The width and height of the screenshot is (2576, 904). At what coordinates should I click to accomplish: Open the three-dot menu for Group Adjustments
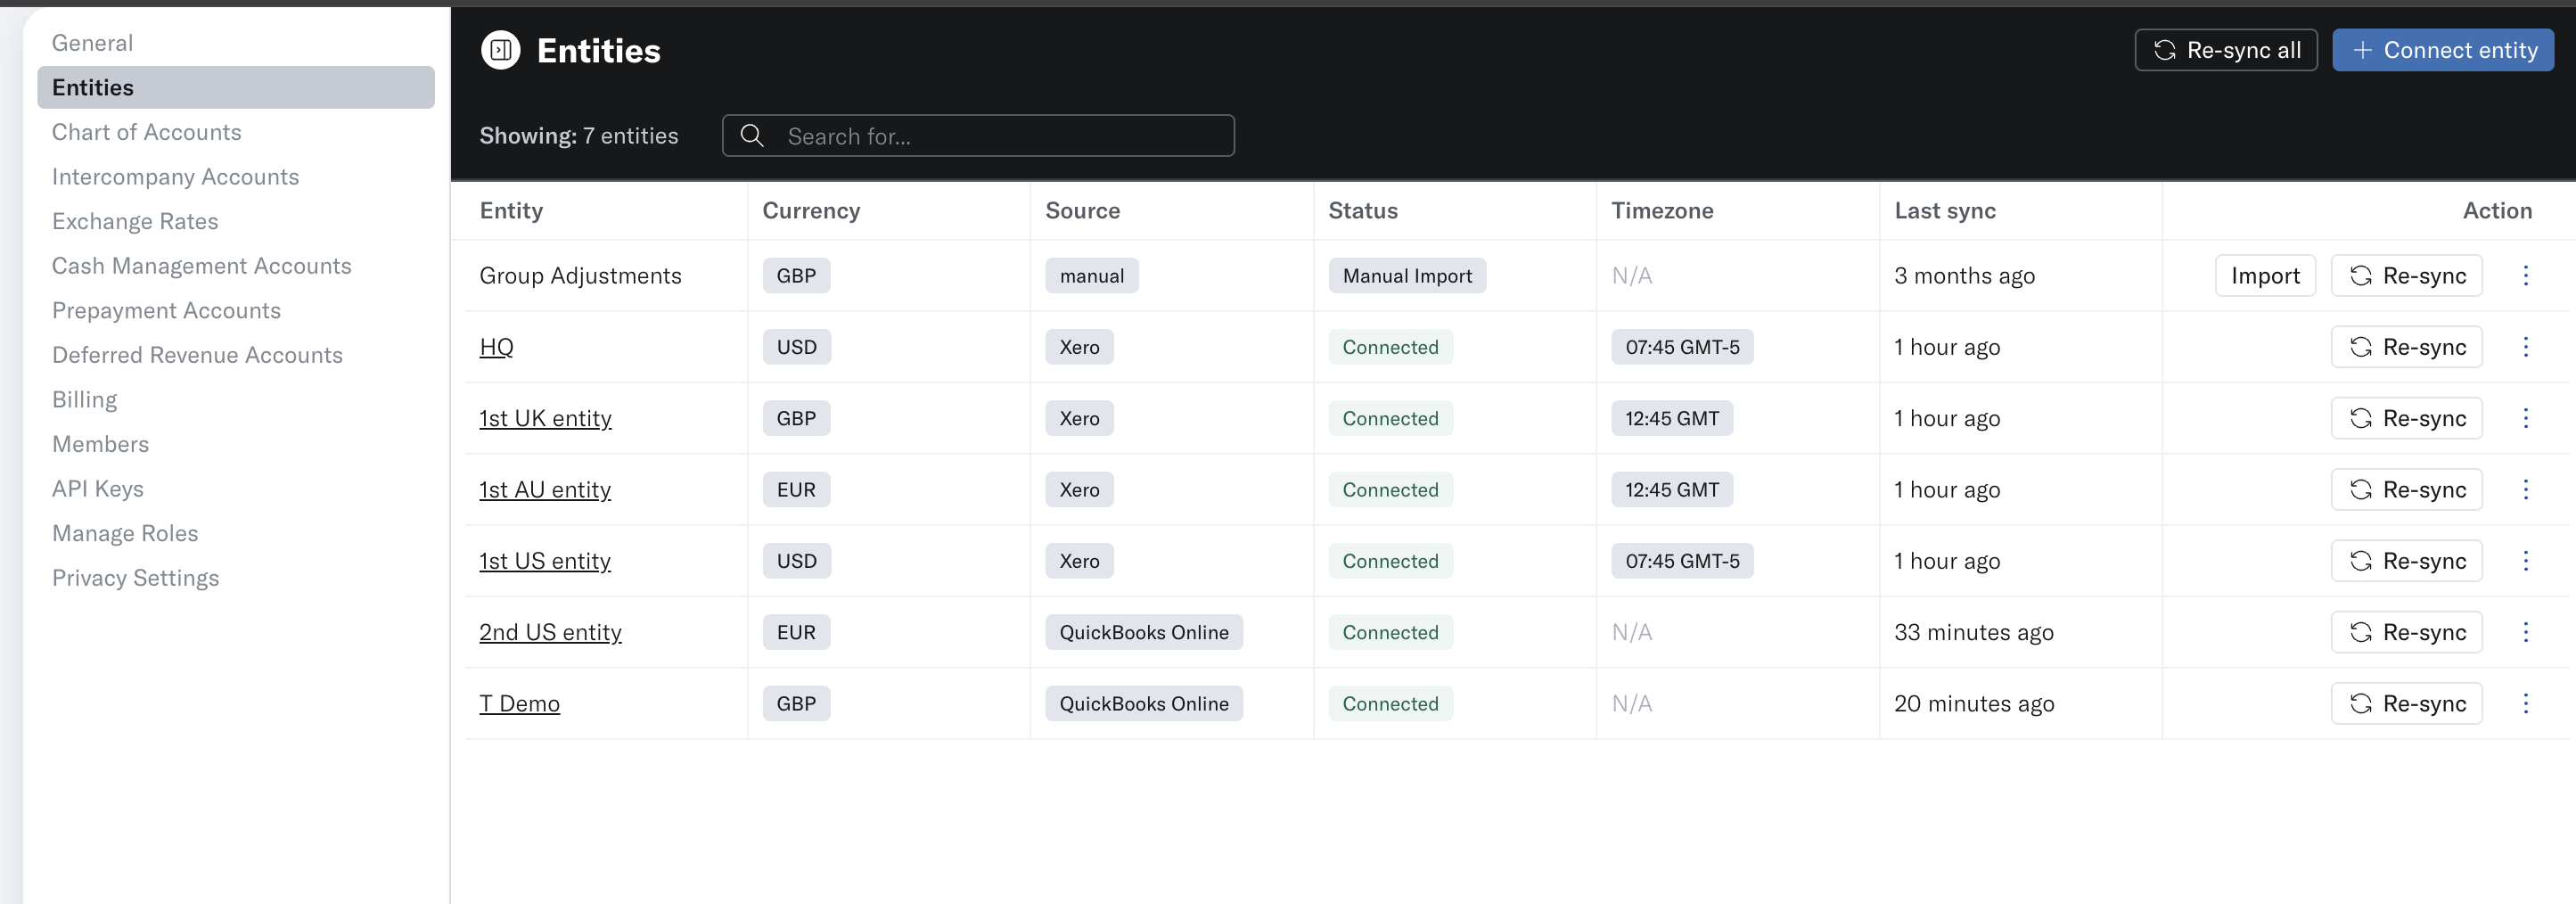pos(2525,276)
